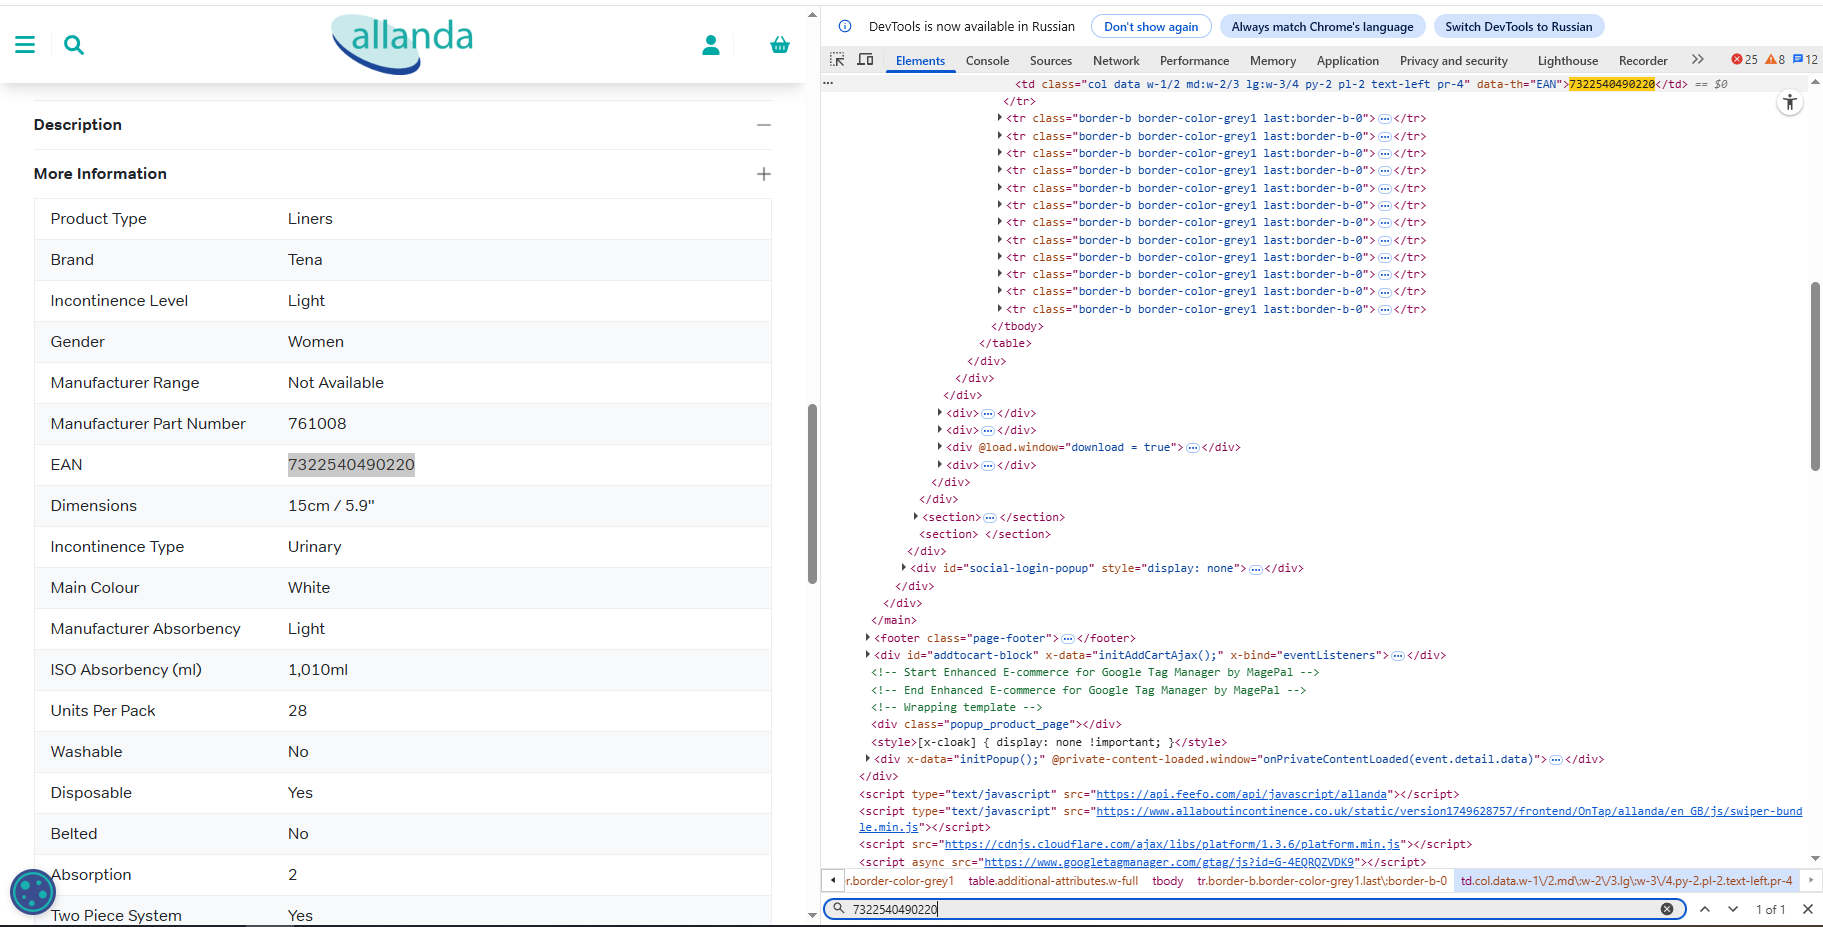
Task: Open the Memory tab
Action: pos(1272,61)
